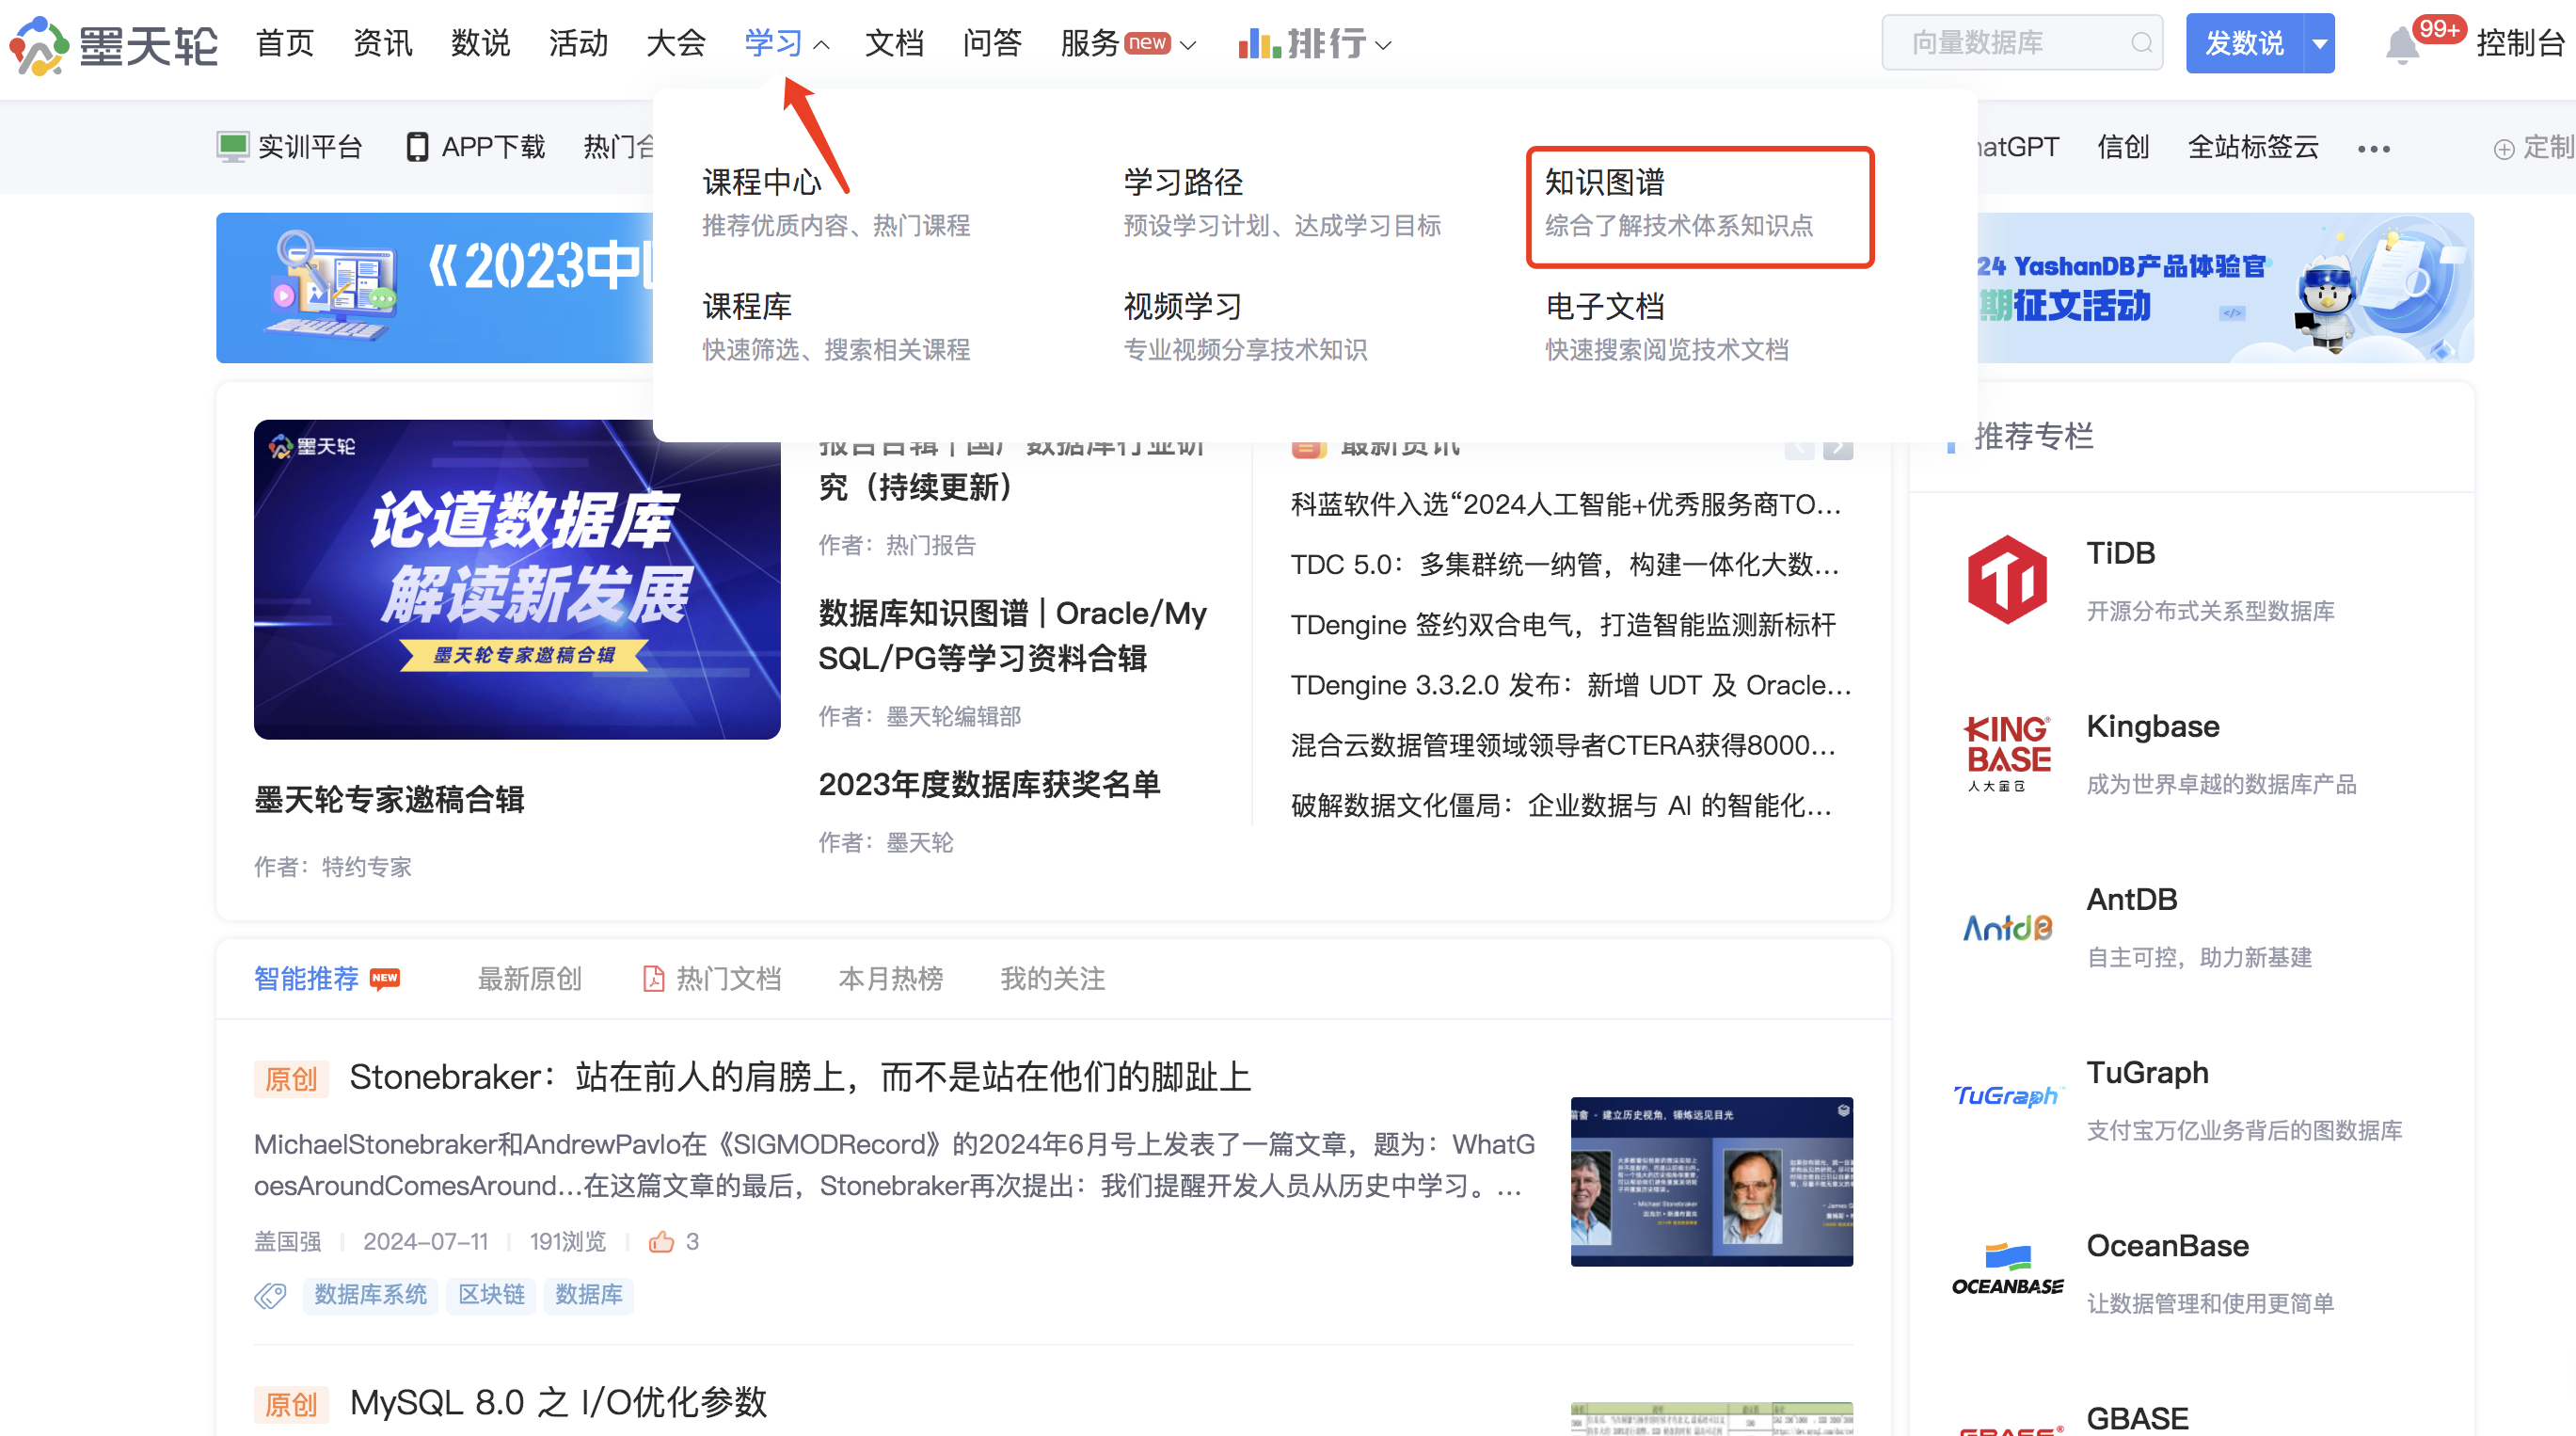
Task: Switch to the 本月热榜 tab
Action: (890, 978)
